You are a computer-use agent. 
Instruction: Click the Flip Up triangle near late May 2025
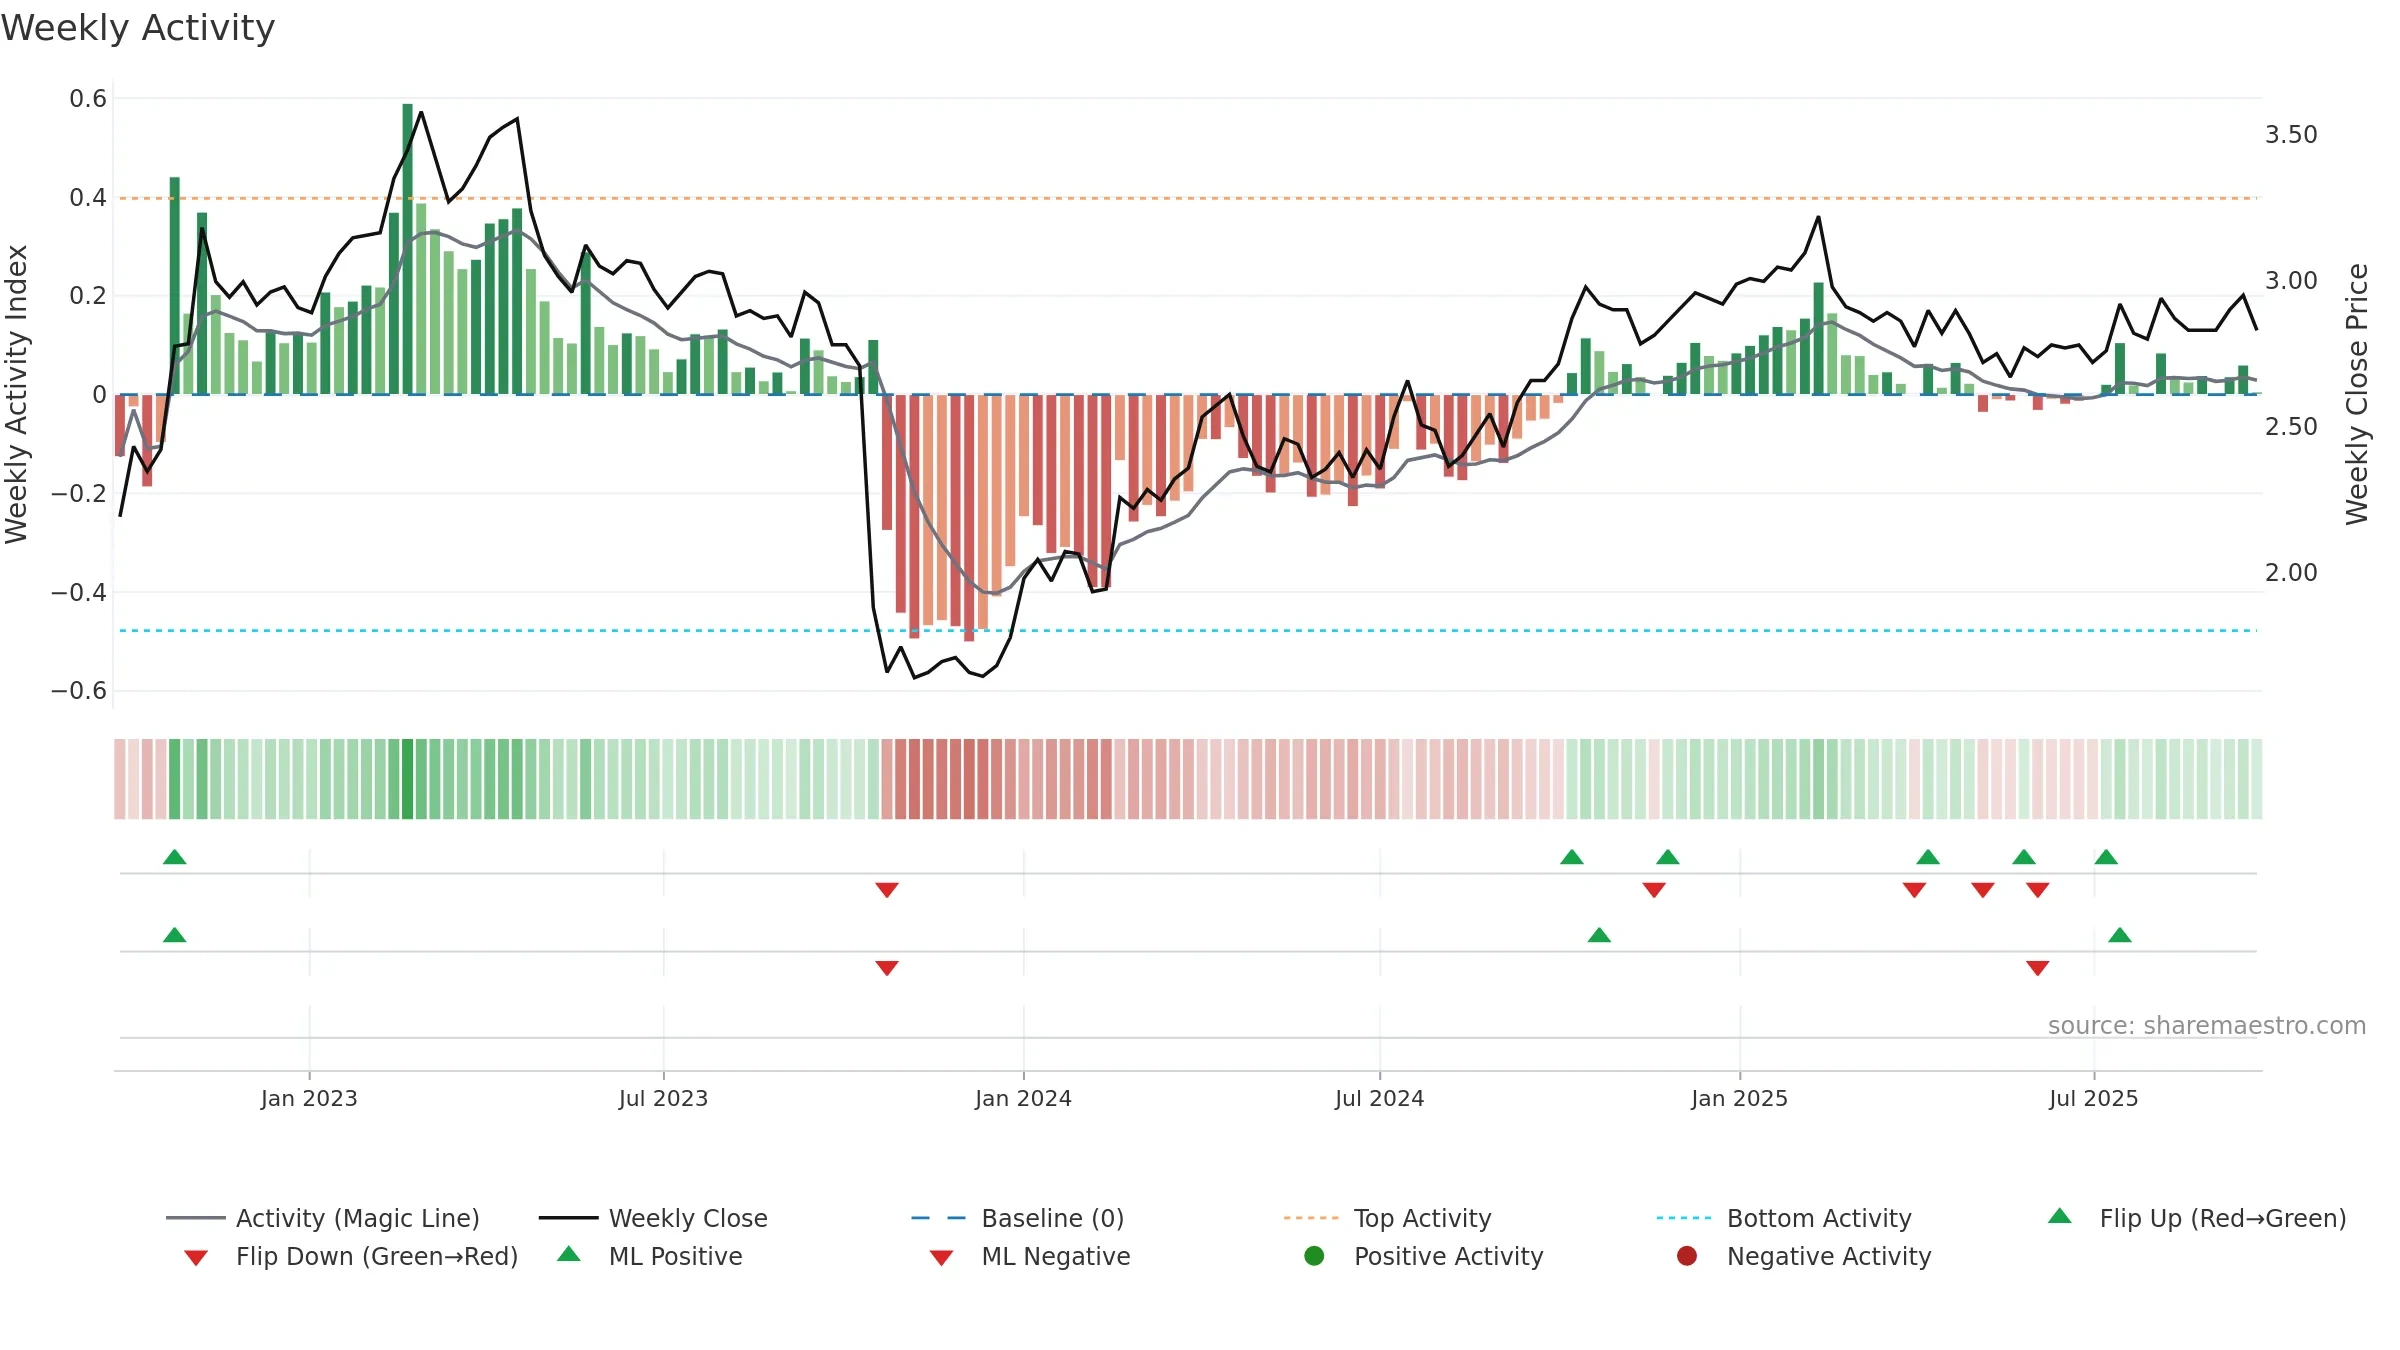[2024, 857]
